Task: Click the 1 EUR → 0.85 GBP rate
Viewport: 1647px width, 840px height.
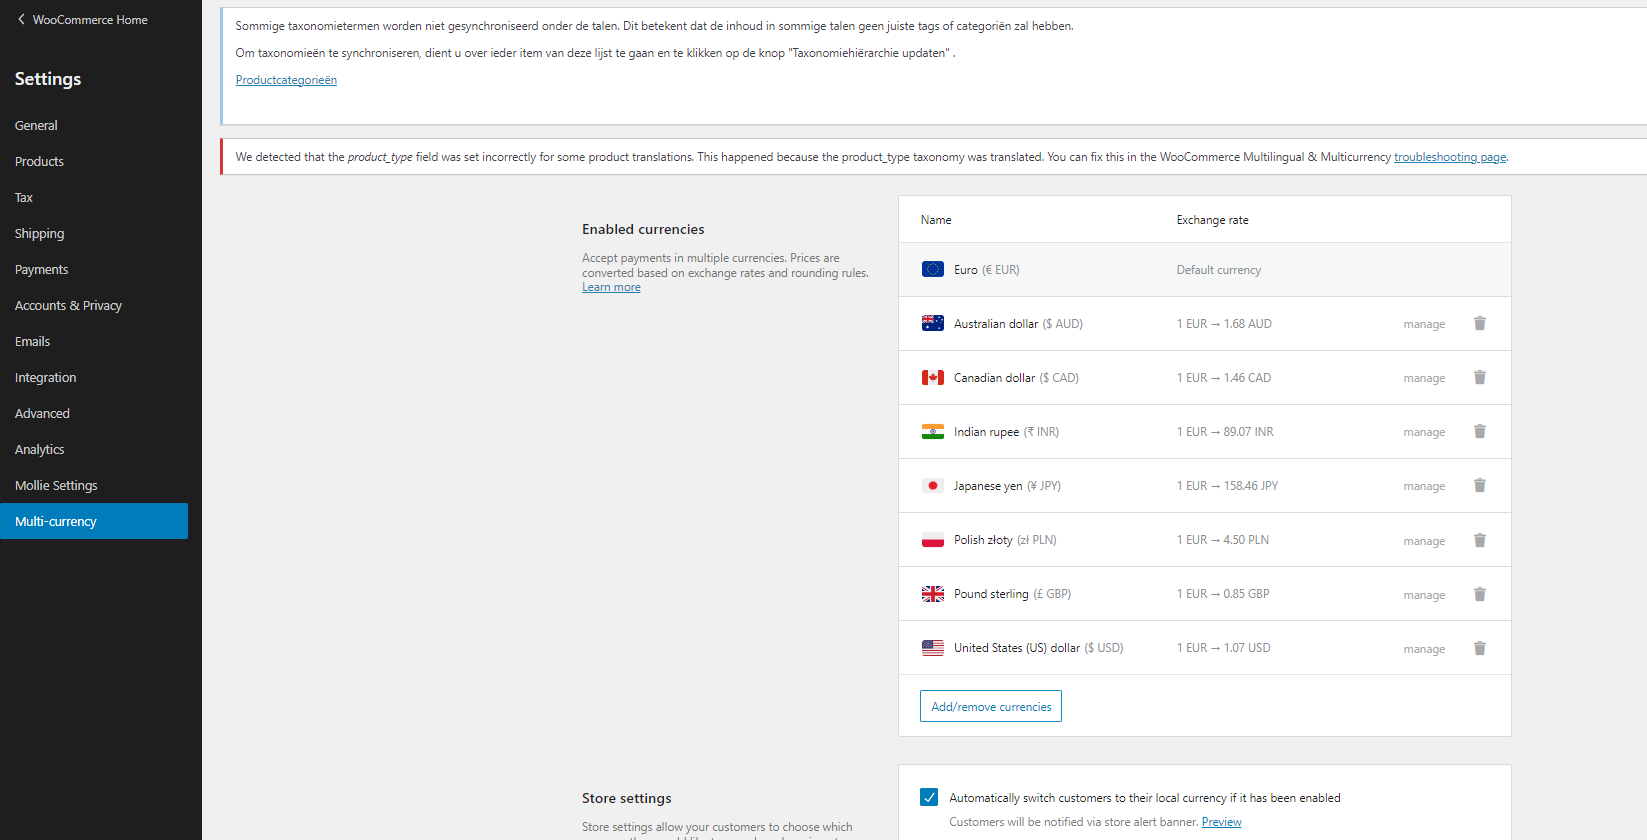Action: 1223,594
